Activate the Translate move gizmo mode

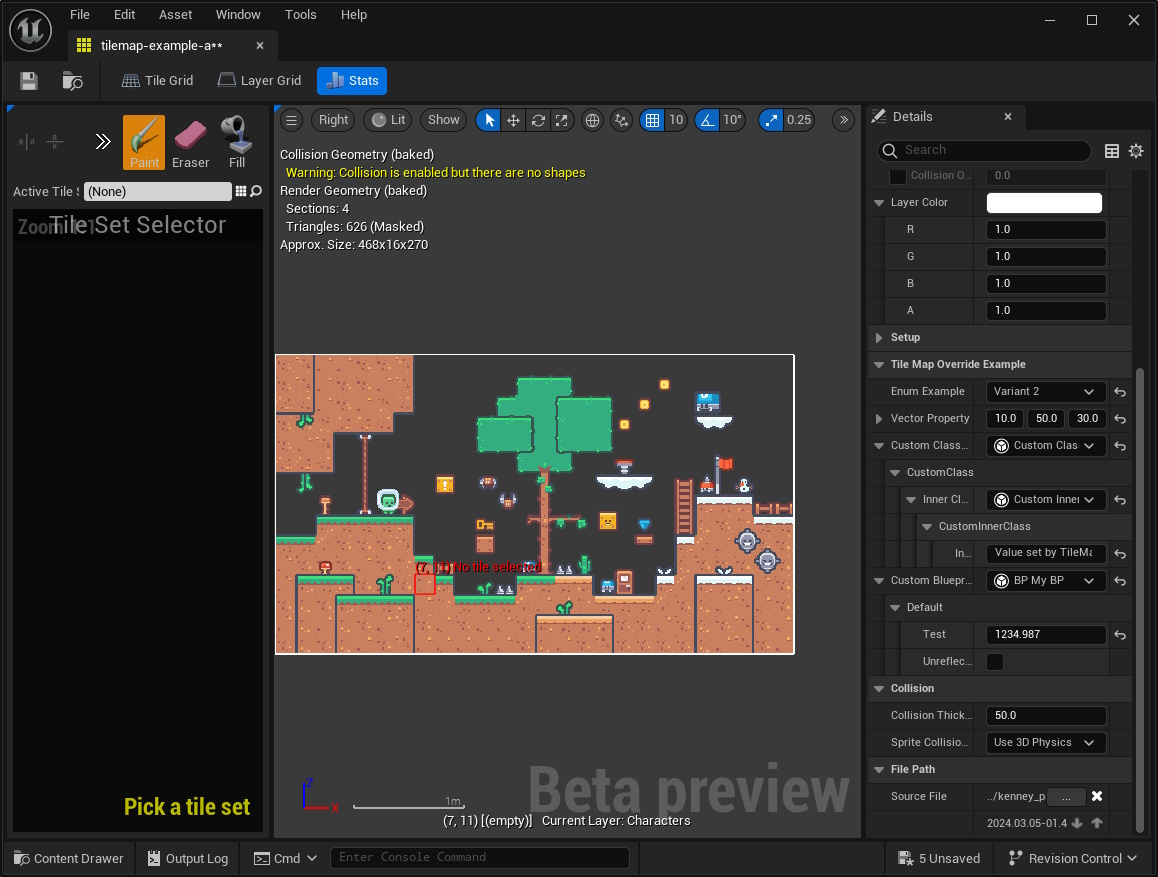pos(513,120)
